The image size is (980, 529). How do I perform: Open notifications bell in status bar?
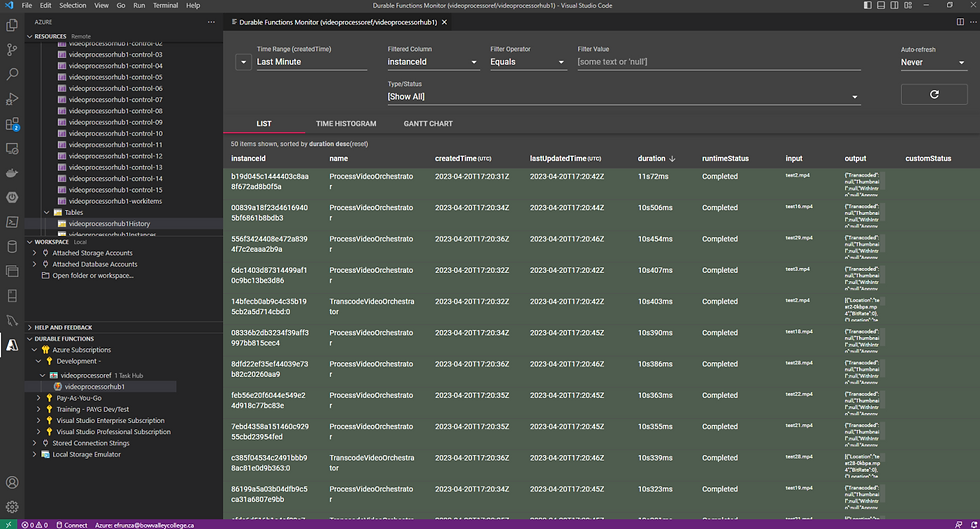(973, 525)
